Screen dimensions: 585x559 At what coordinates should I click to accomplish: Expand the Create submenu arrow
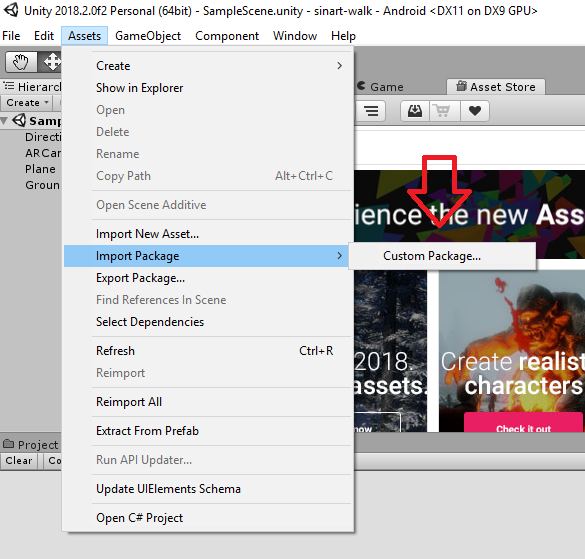tap(339, 66)
